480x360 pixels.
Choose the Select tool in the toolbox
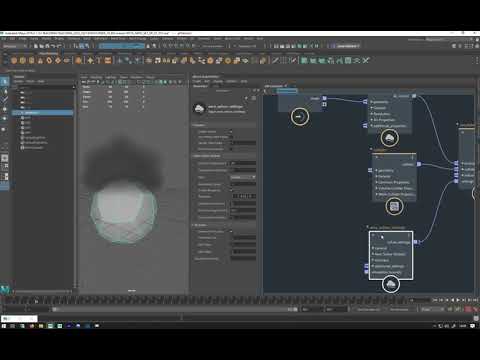[5, 81]
